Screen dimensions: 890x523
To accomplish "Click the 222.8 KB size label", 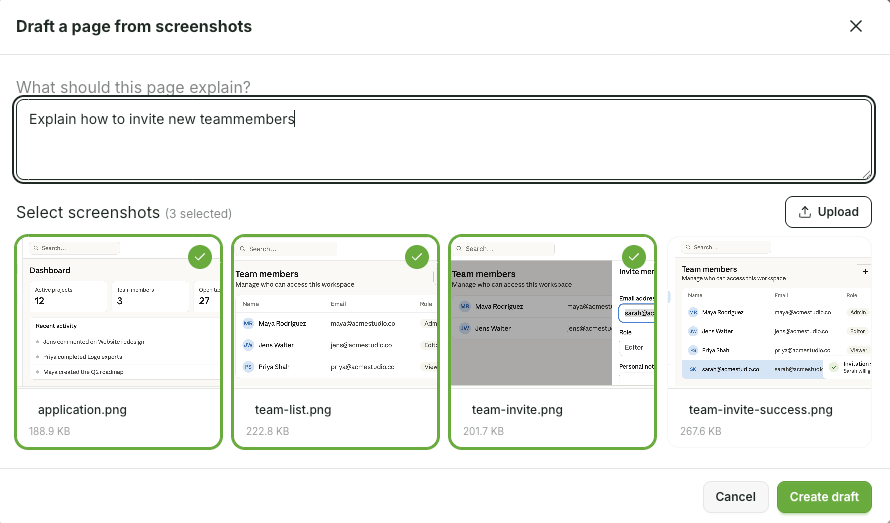I will [267, 431].
